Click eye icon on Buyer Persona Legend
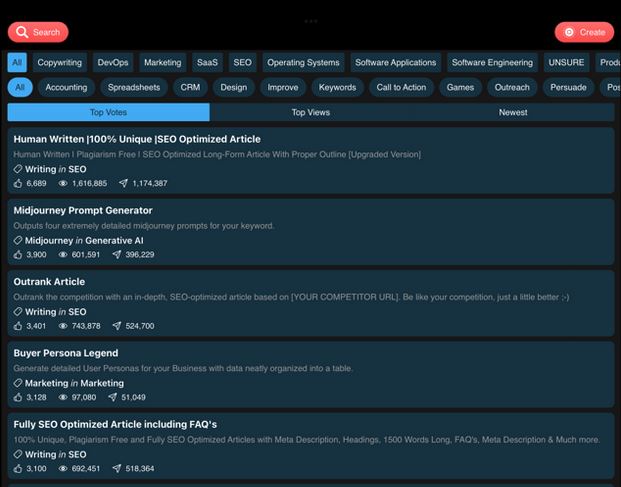This screenshot has width=621, height=487. pos(63,397)
